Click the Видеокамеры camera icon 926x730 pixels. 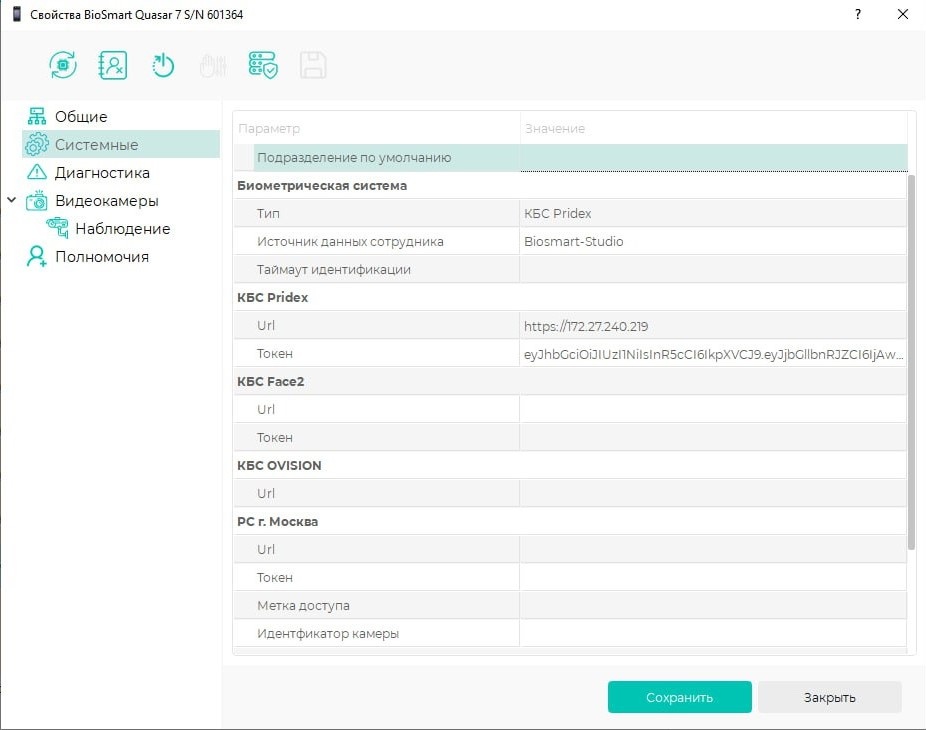click(37, 201)
